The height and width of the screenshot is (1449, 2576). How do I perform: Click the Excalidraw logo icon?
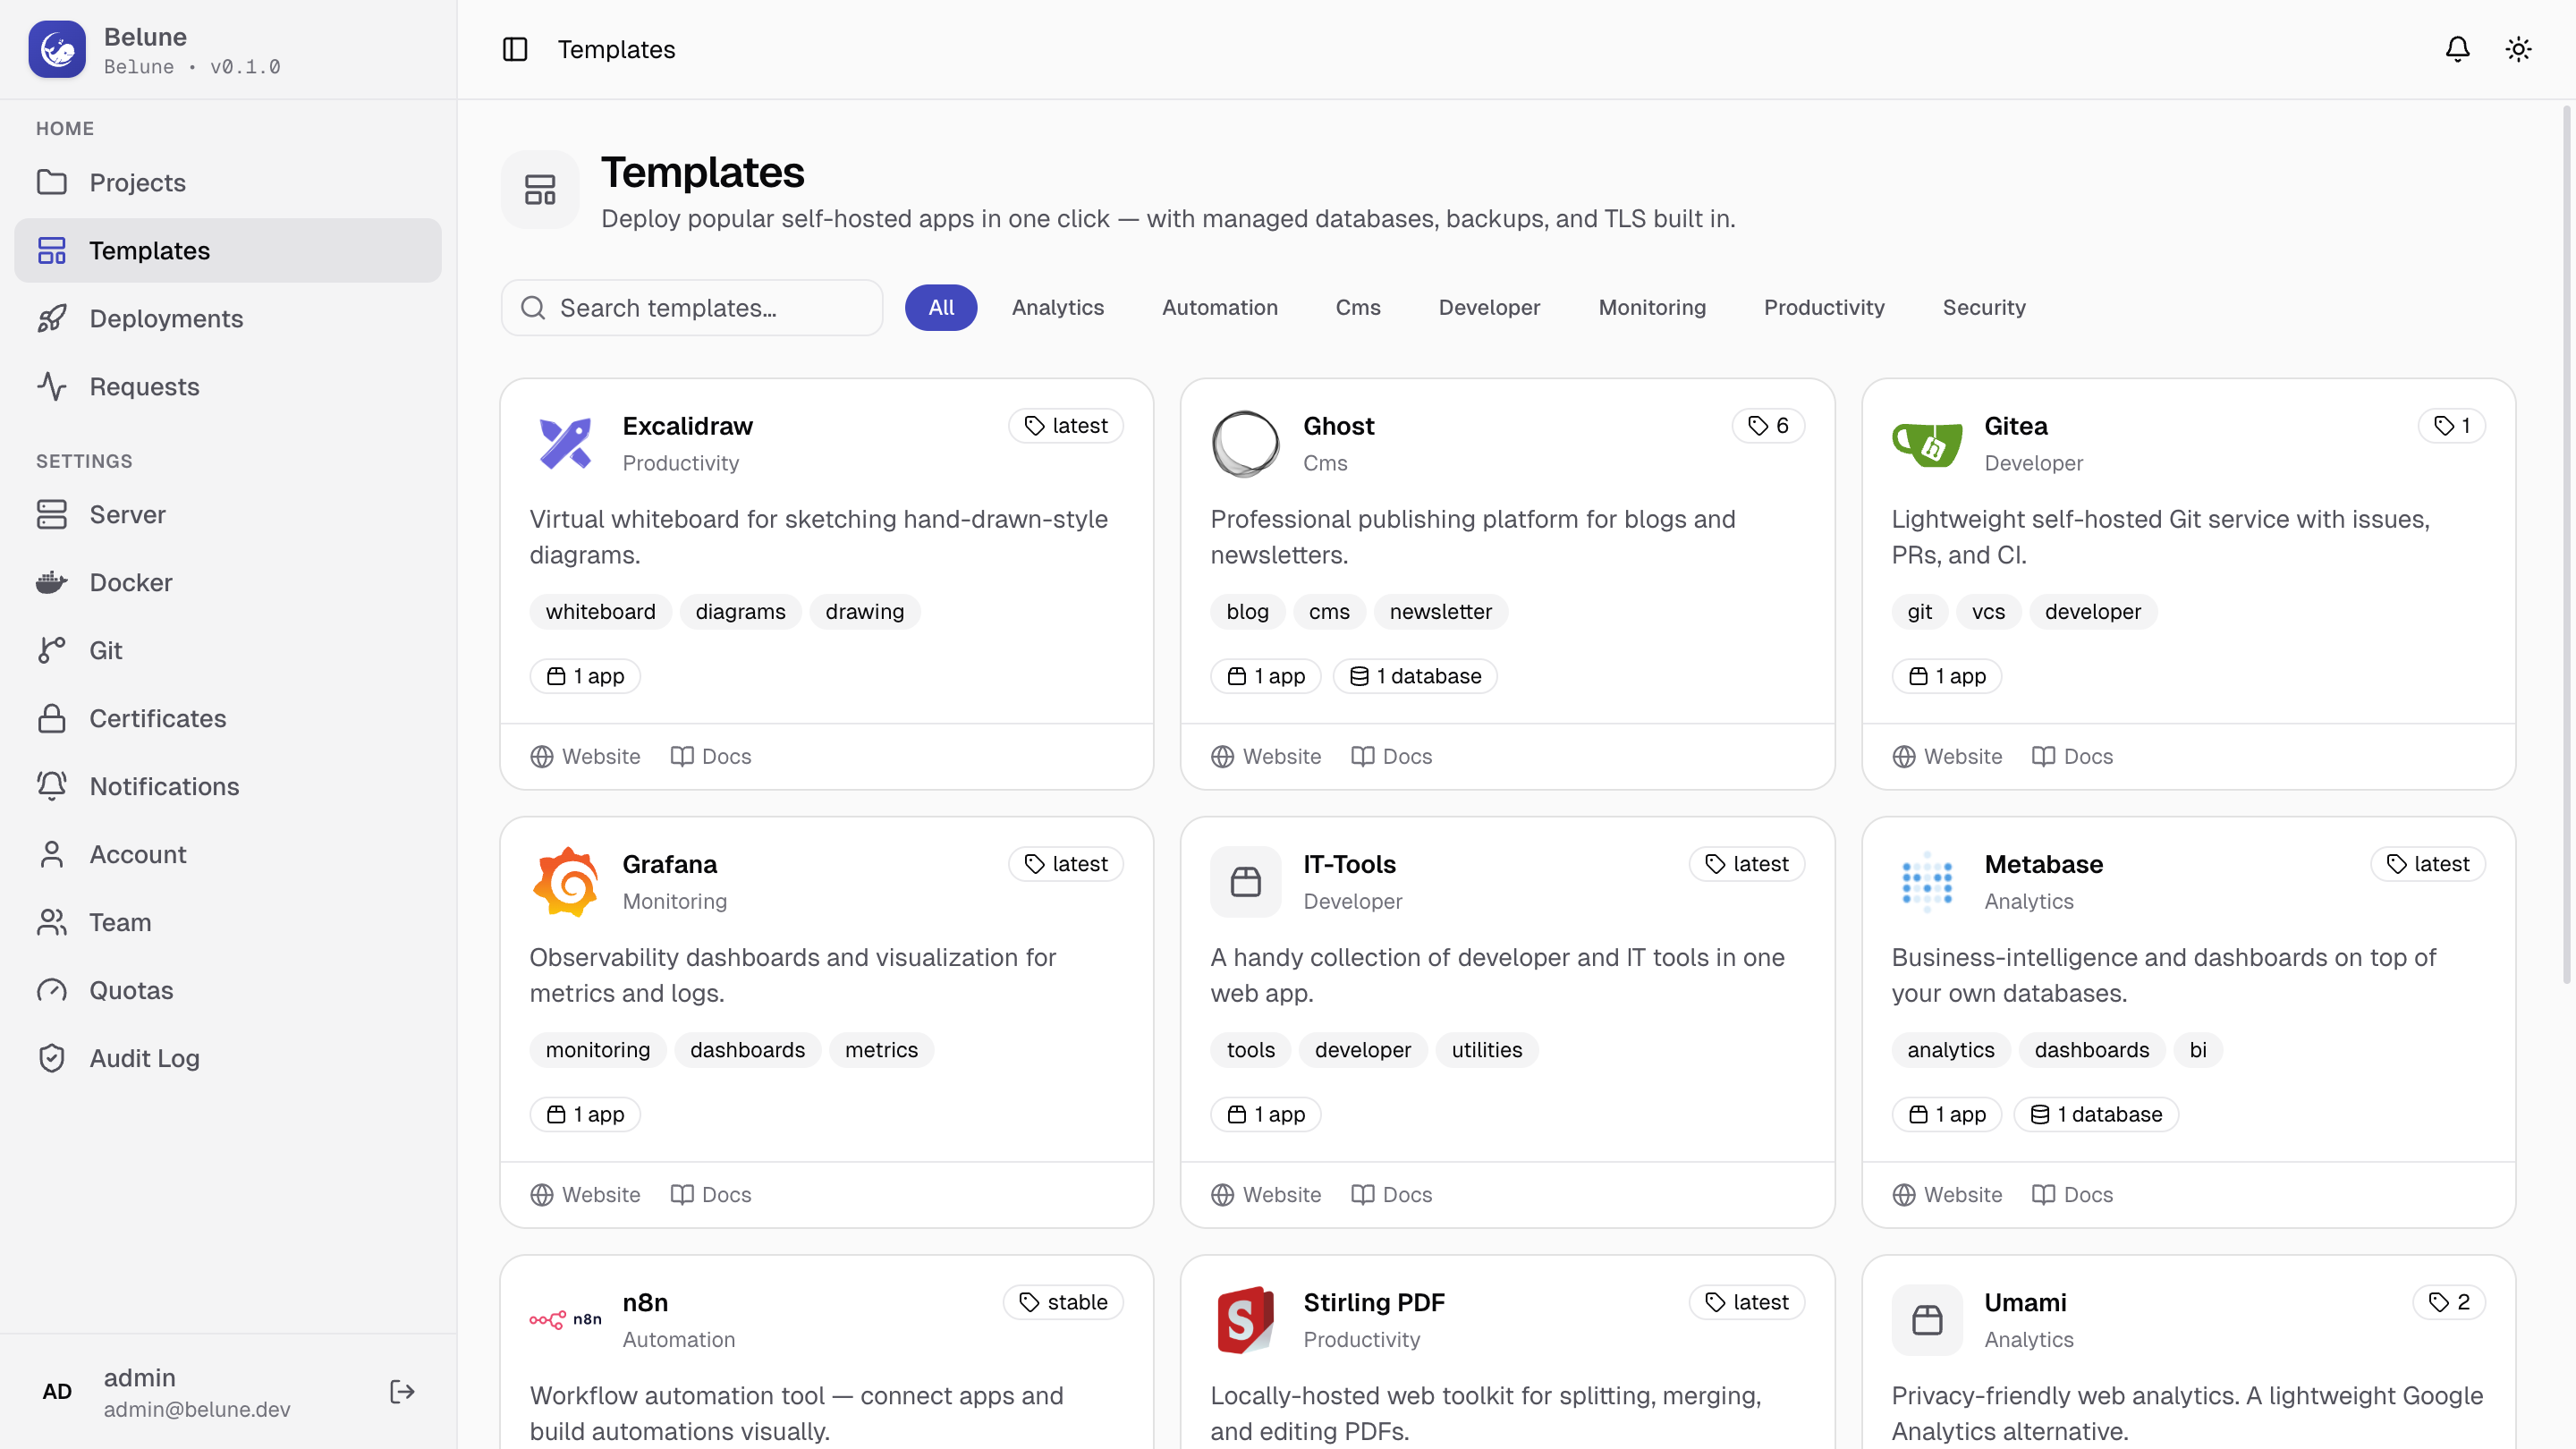click(x=565, y=443)
